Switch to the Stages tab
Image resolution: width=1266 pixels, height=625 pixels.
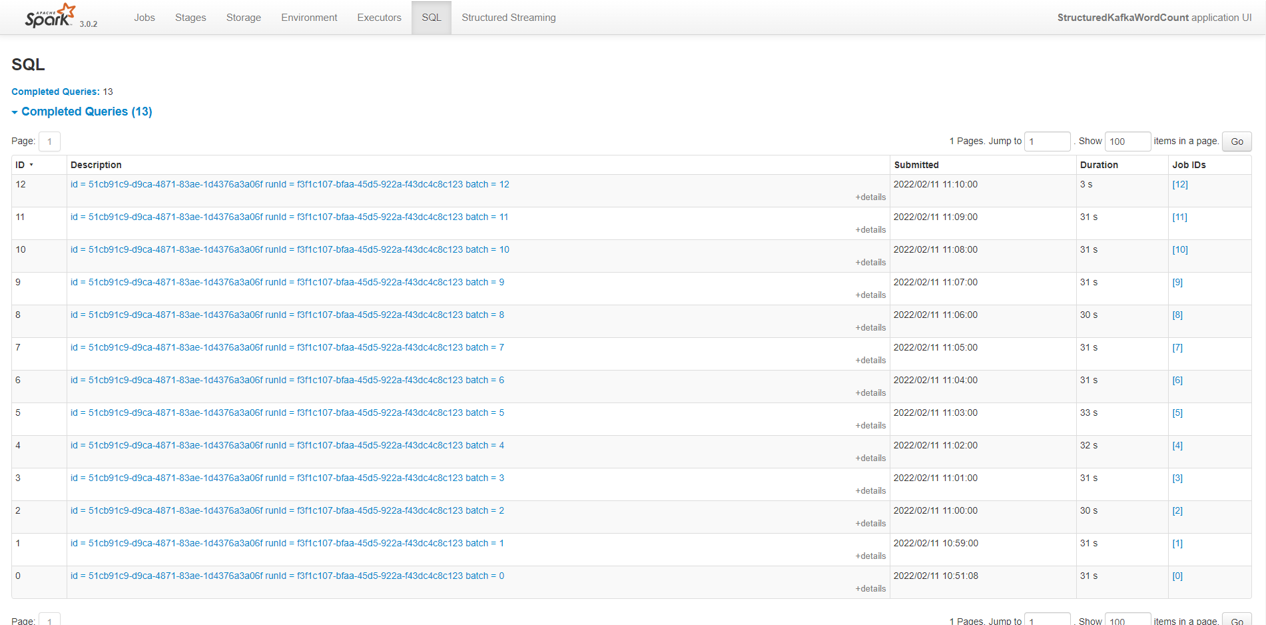pos(190,18)
